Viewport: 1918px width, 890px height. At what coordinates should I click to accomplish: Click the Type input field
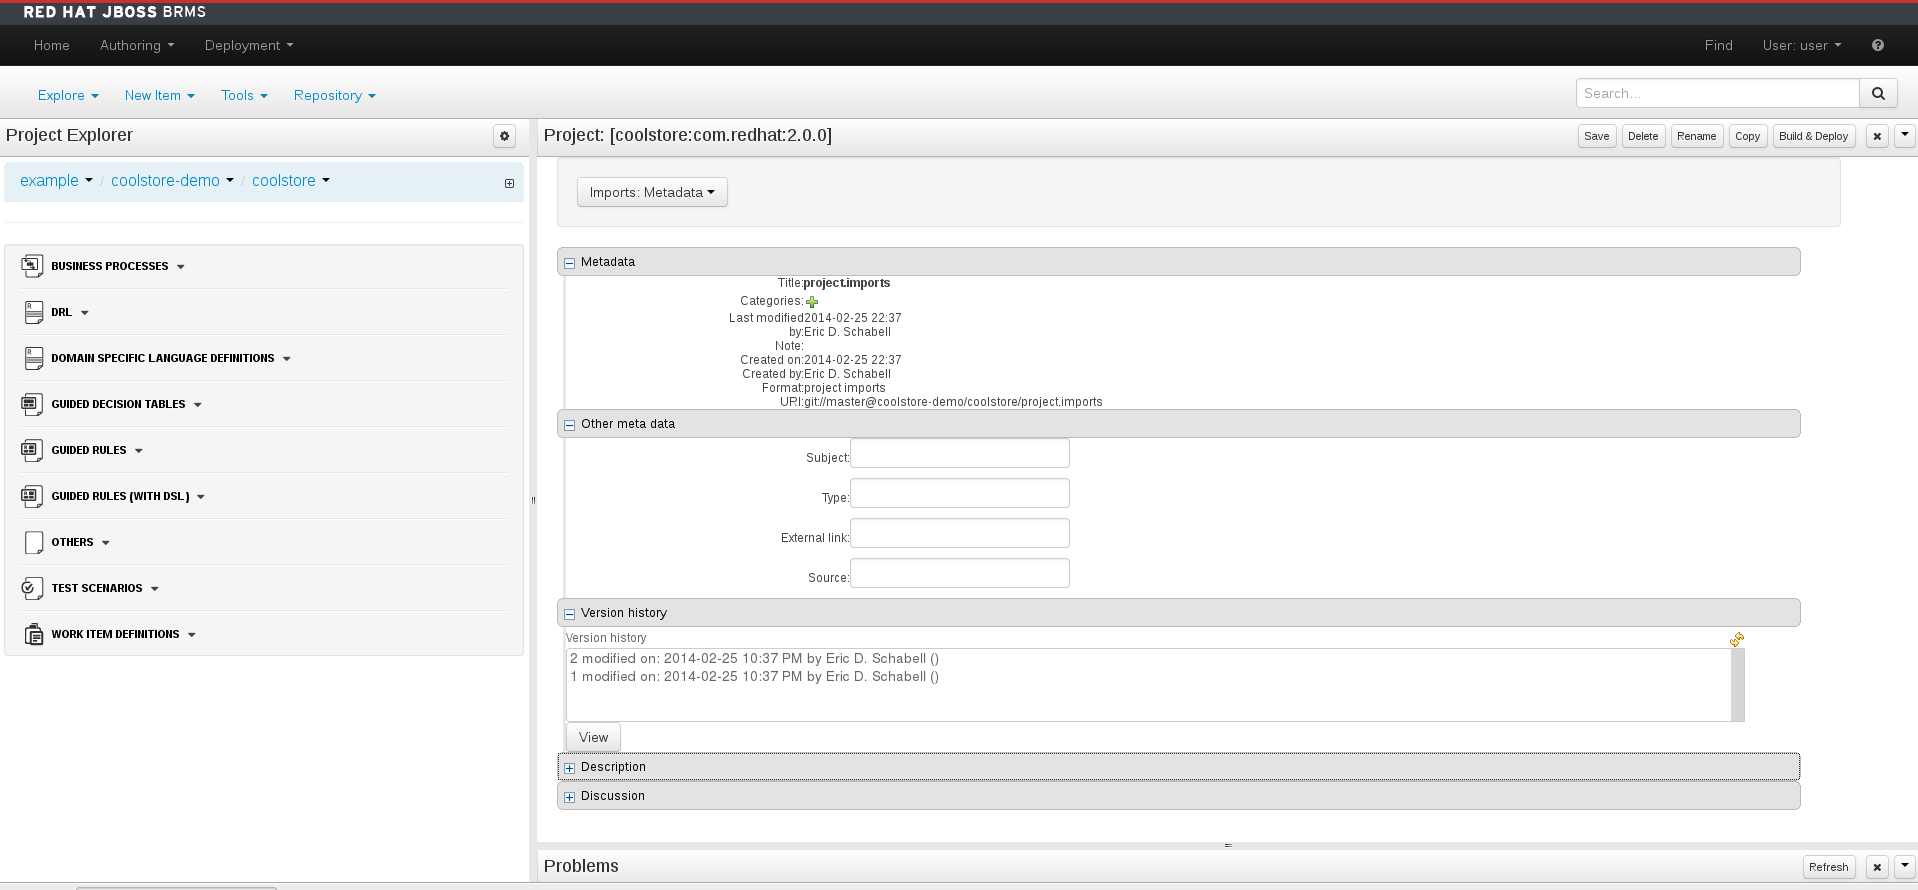[960, 493]
